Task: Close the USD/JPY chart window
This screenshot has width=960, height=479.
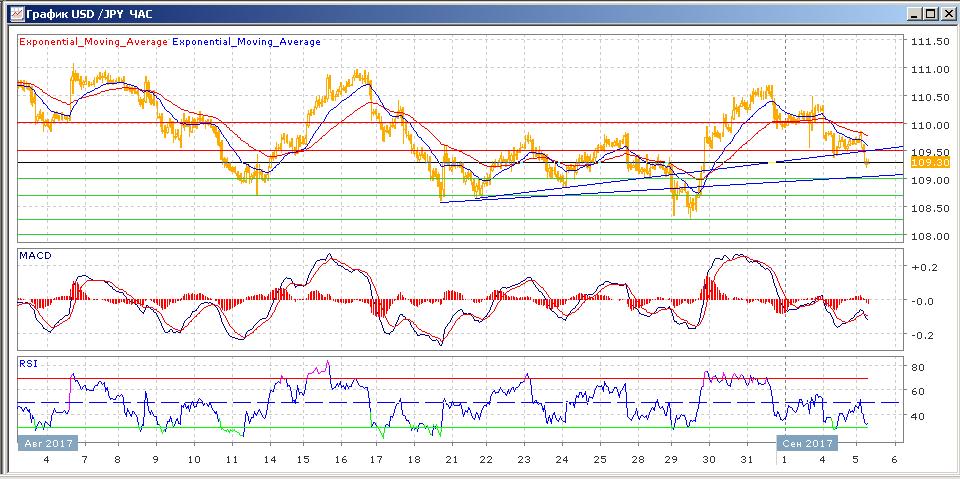Action: coord(947,13)
